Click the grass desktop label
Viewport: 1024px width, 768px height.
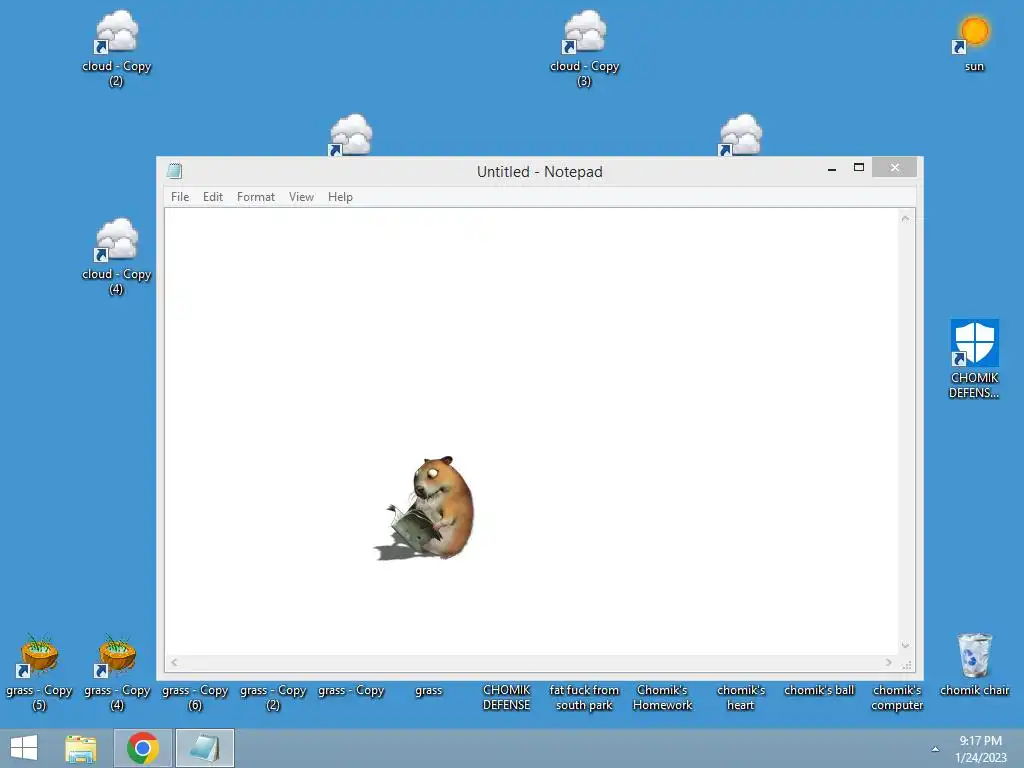(x=428, y=690)
